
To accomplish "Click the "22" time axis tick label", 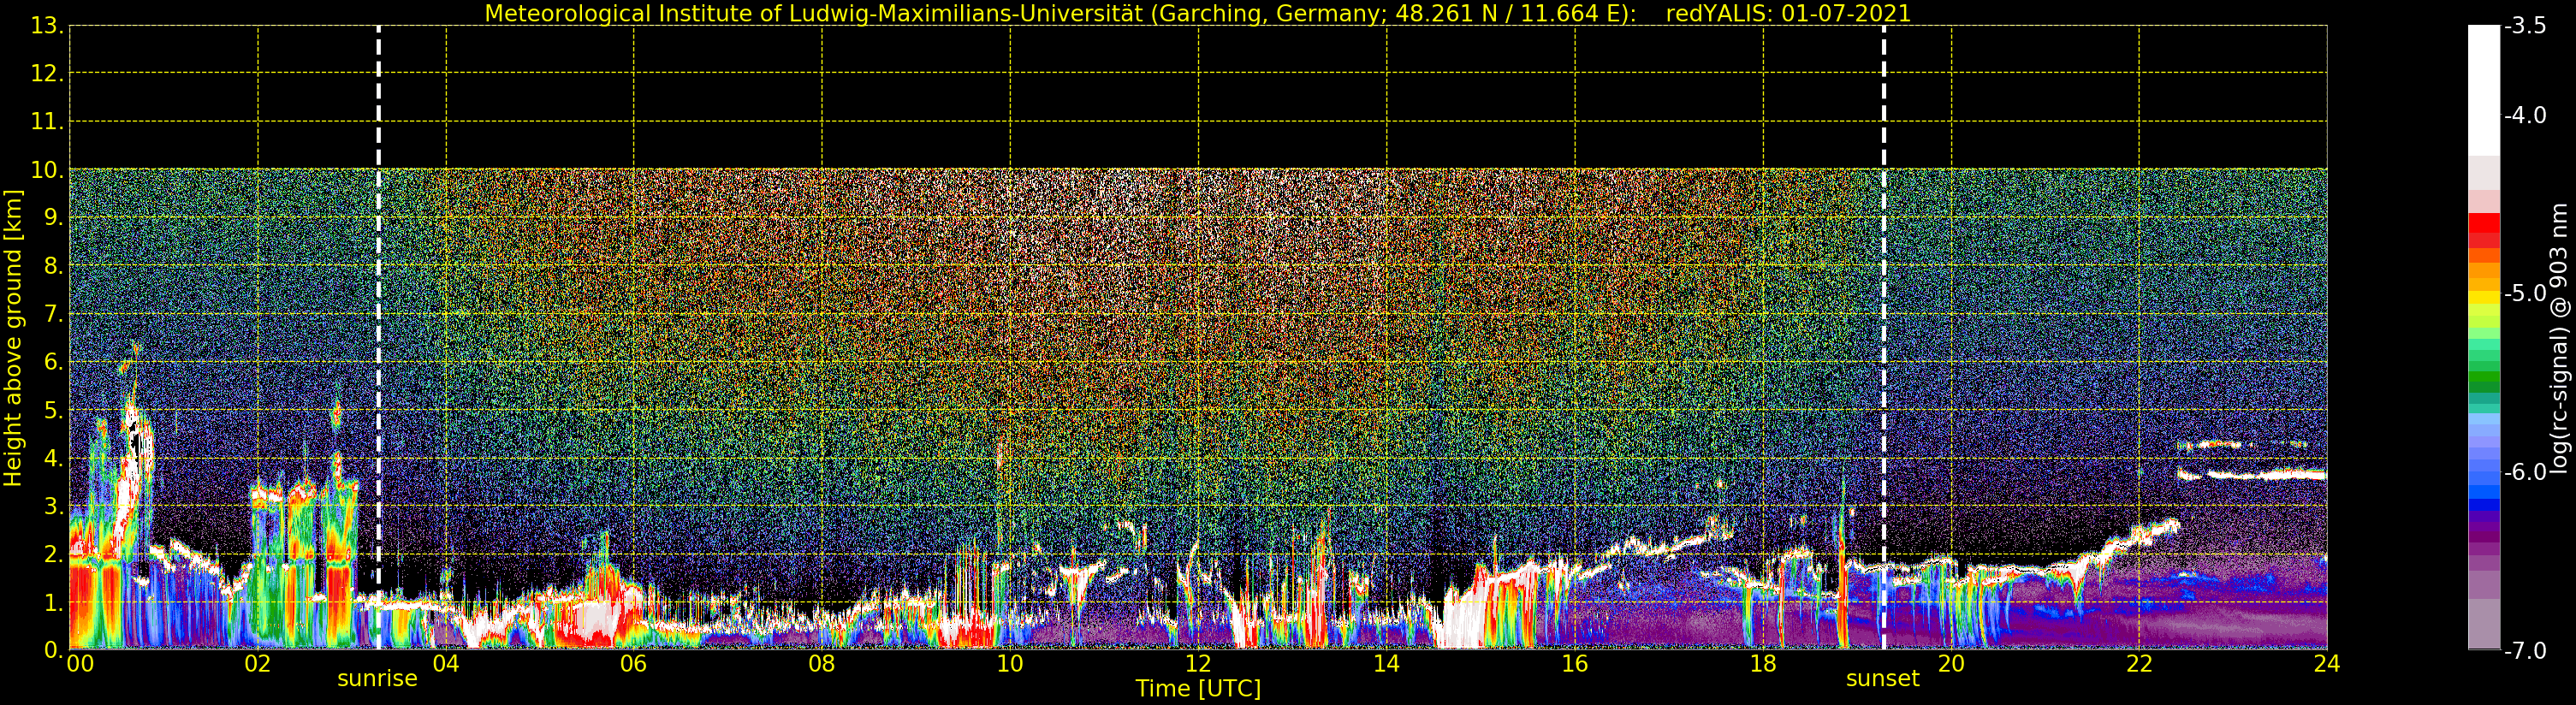I will (2139, 664).
